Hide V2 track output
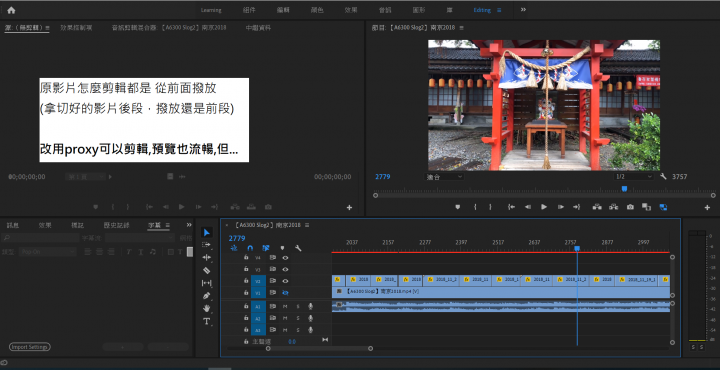The image size is (720, 370). point(285,281)
